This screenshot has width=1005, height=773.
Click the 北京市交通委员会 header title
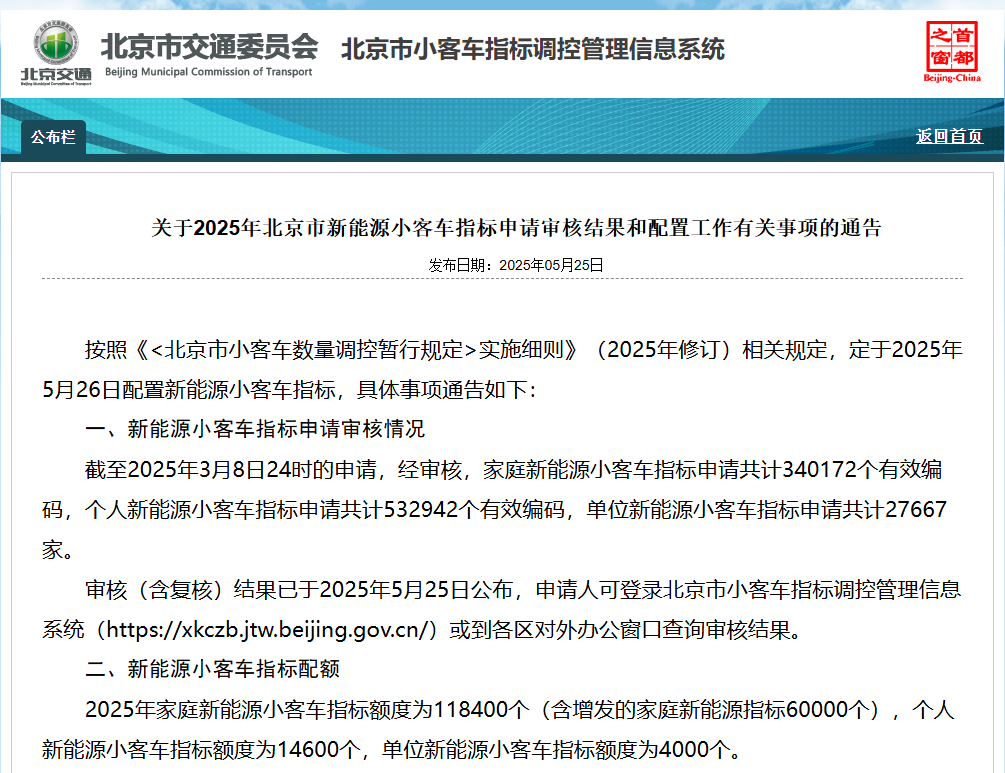point(209,46)
